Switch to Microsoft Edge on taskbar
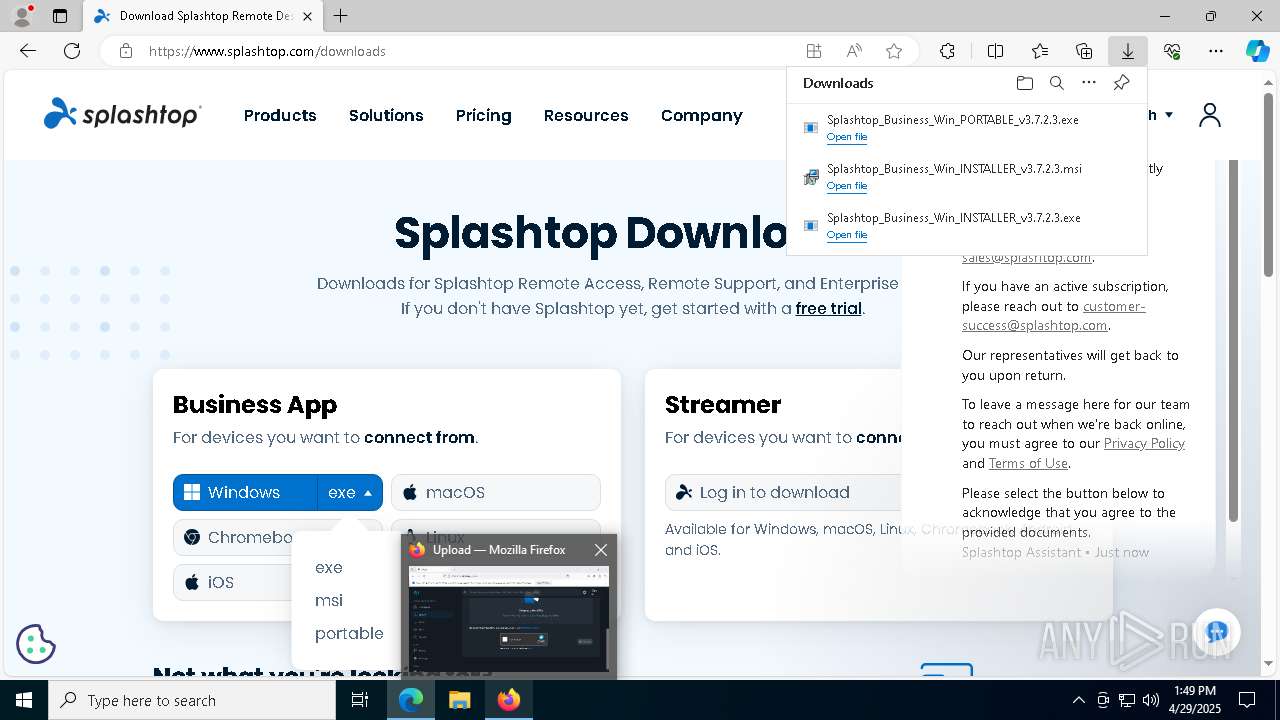This screenshot has width=1280, height=720. pyautogui.click(x=411, y=700)
